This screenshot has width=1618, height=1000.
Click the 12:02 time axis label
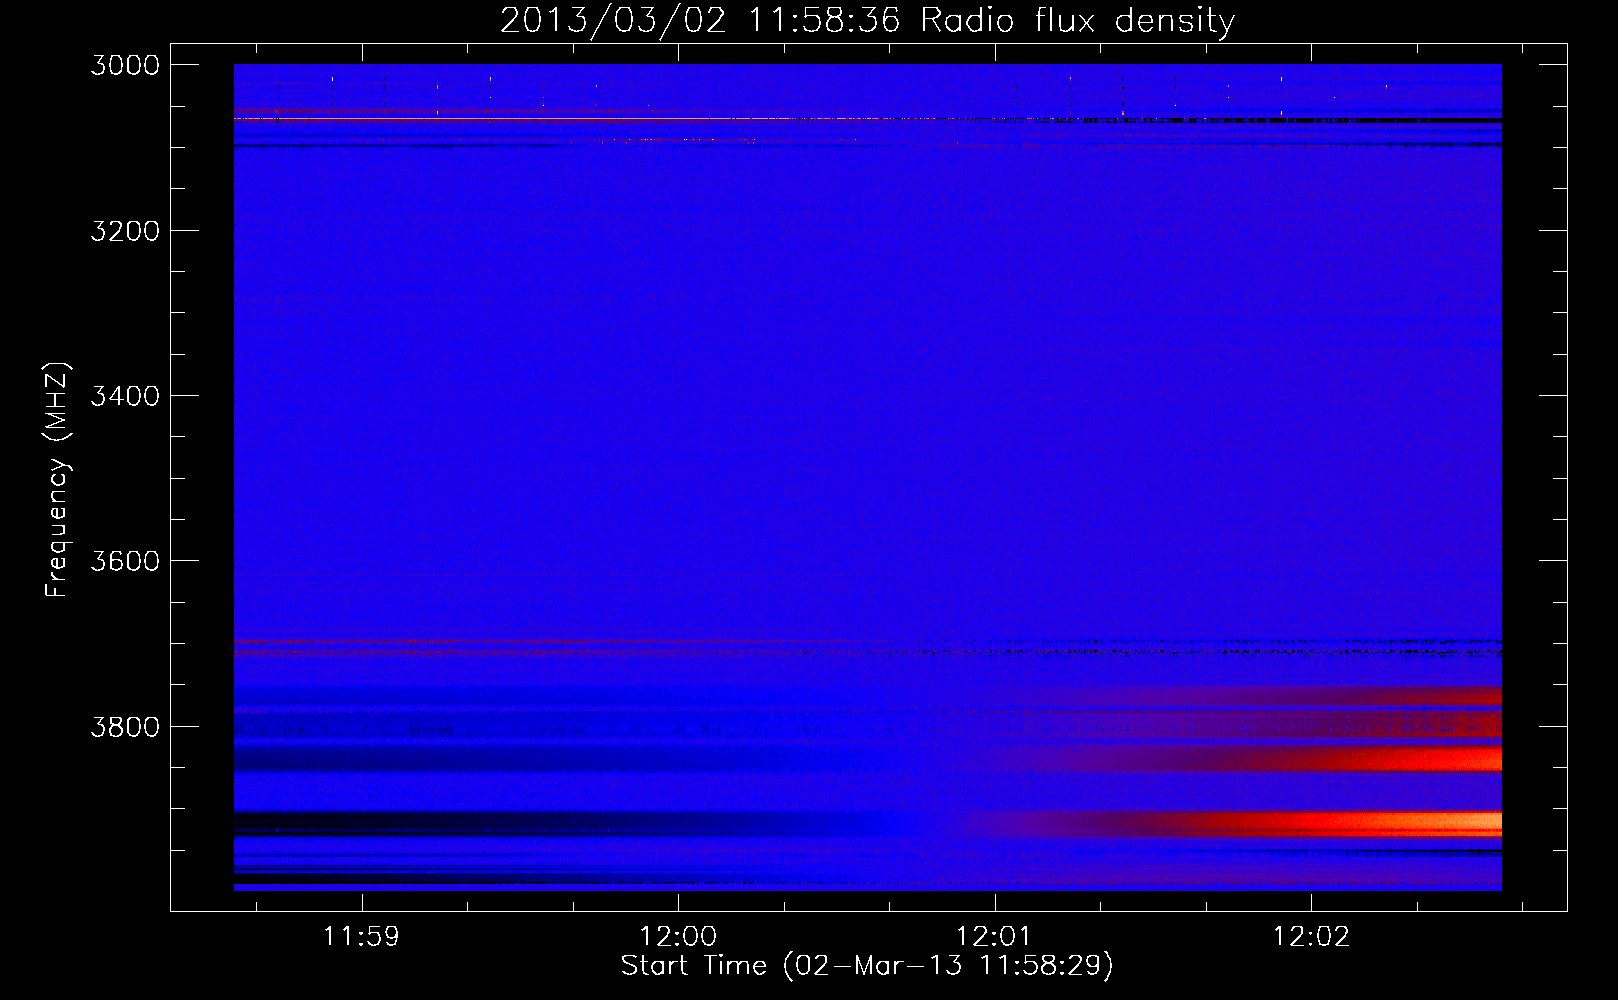1311,936
